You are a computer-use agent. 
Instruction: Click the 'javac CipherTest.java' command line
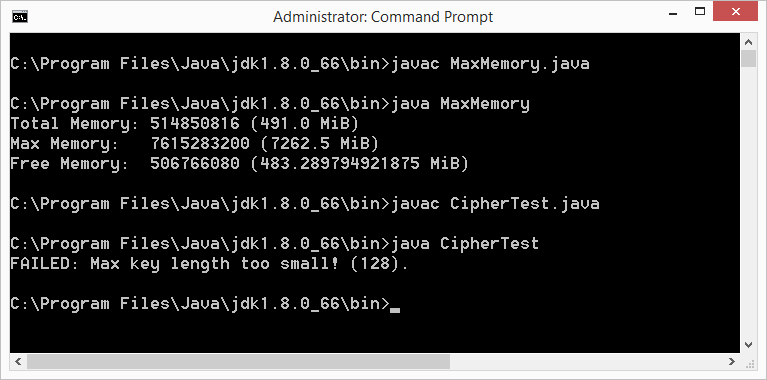click(x=305, y=204)
